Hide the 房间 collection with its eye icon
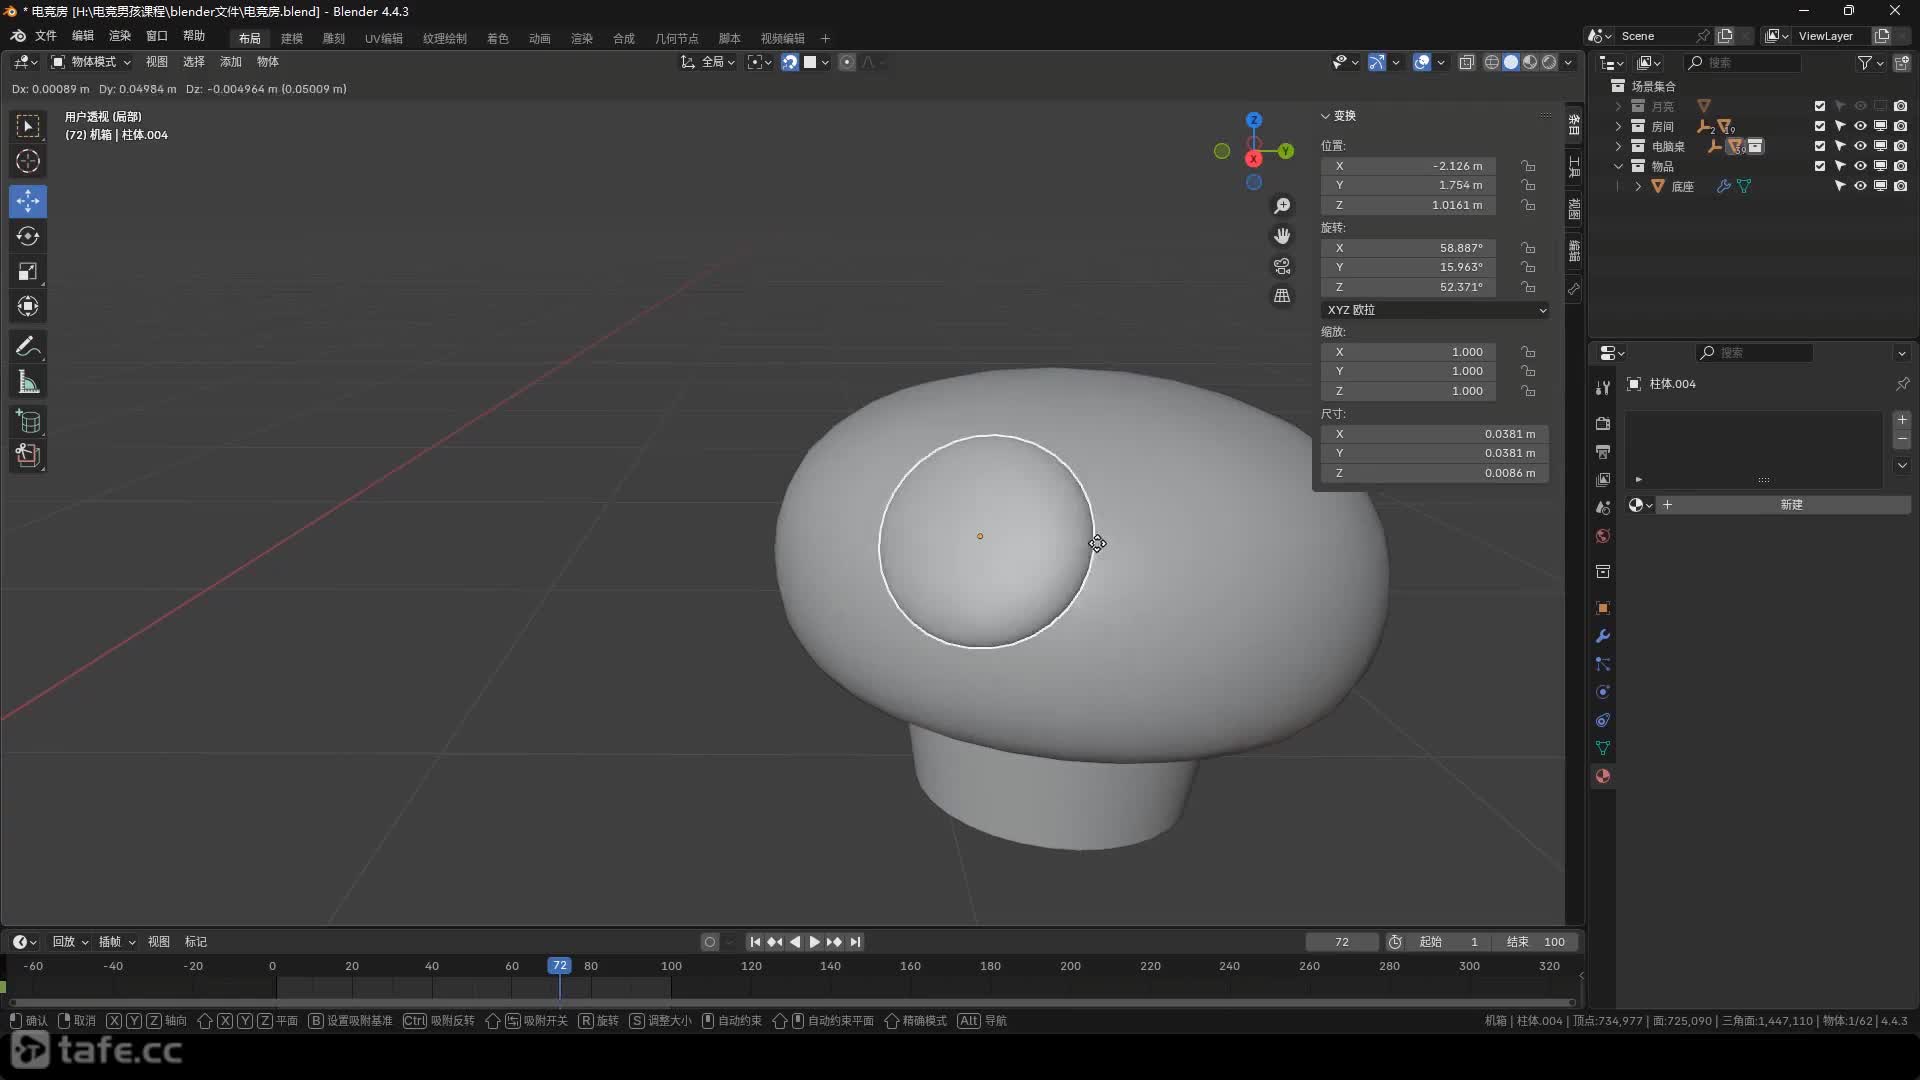Viewport: 1920px width, 1080px height. [x=1860, y=126]
